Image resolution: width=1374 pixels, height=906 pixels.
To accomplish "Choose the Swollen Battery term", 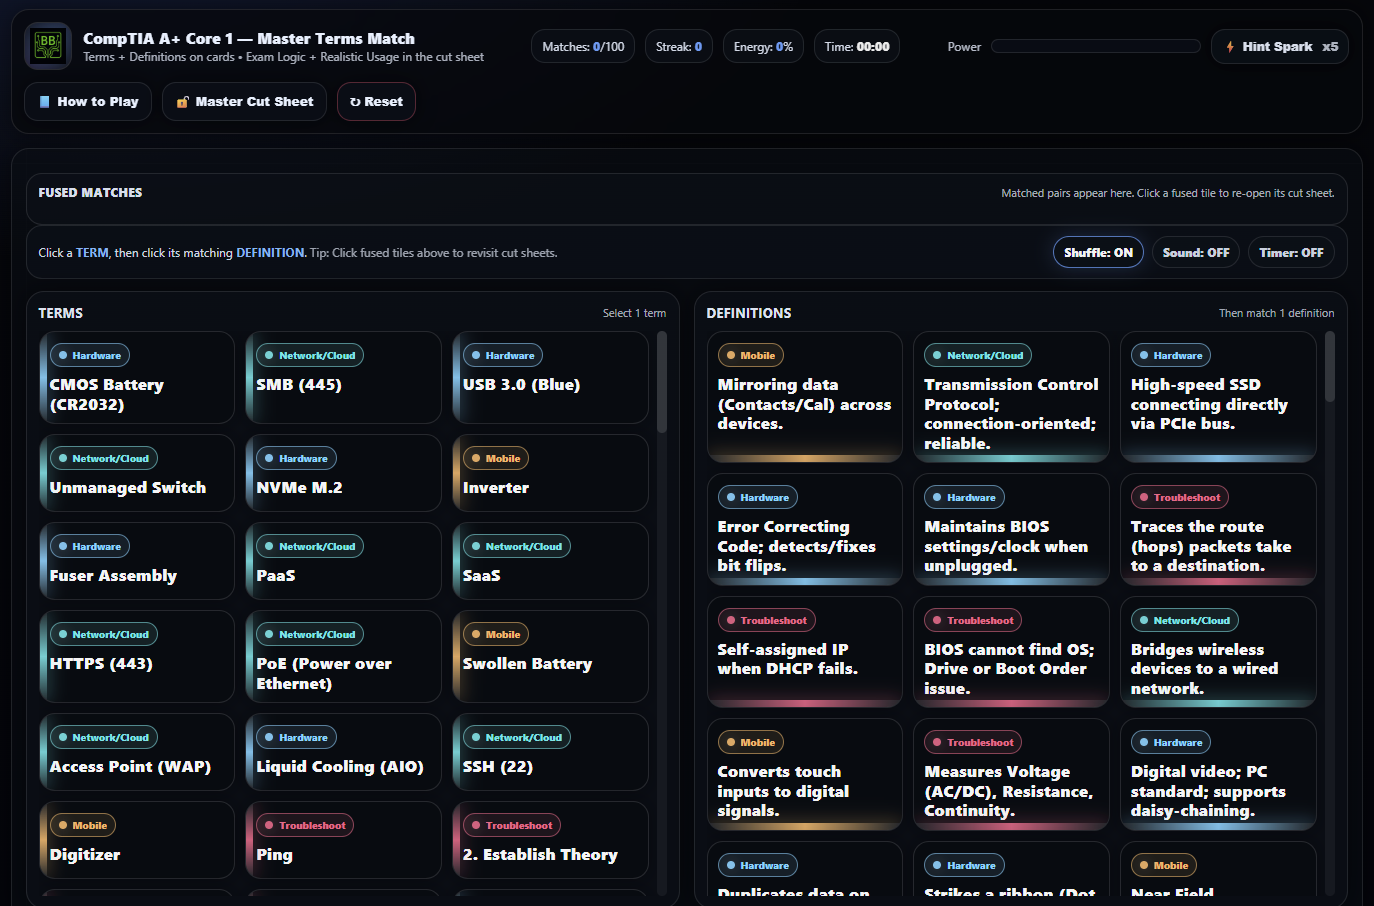I will click(x=550, y=657).
